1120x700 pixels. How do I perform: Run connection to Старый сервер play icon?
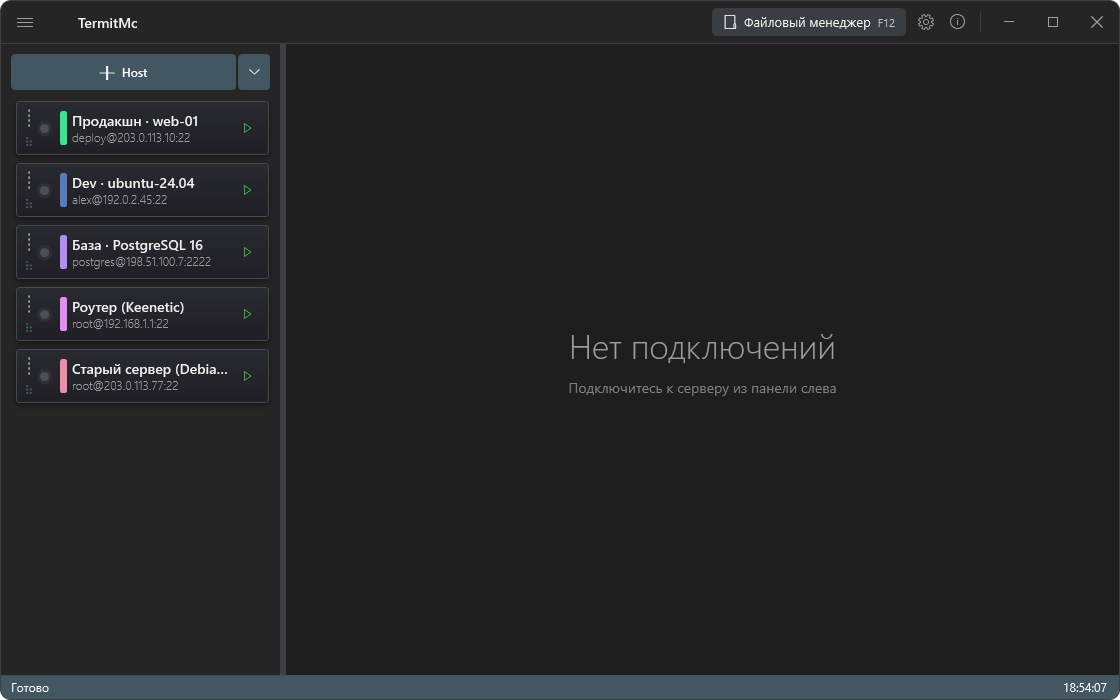point(247,376)
